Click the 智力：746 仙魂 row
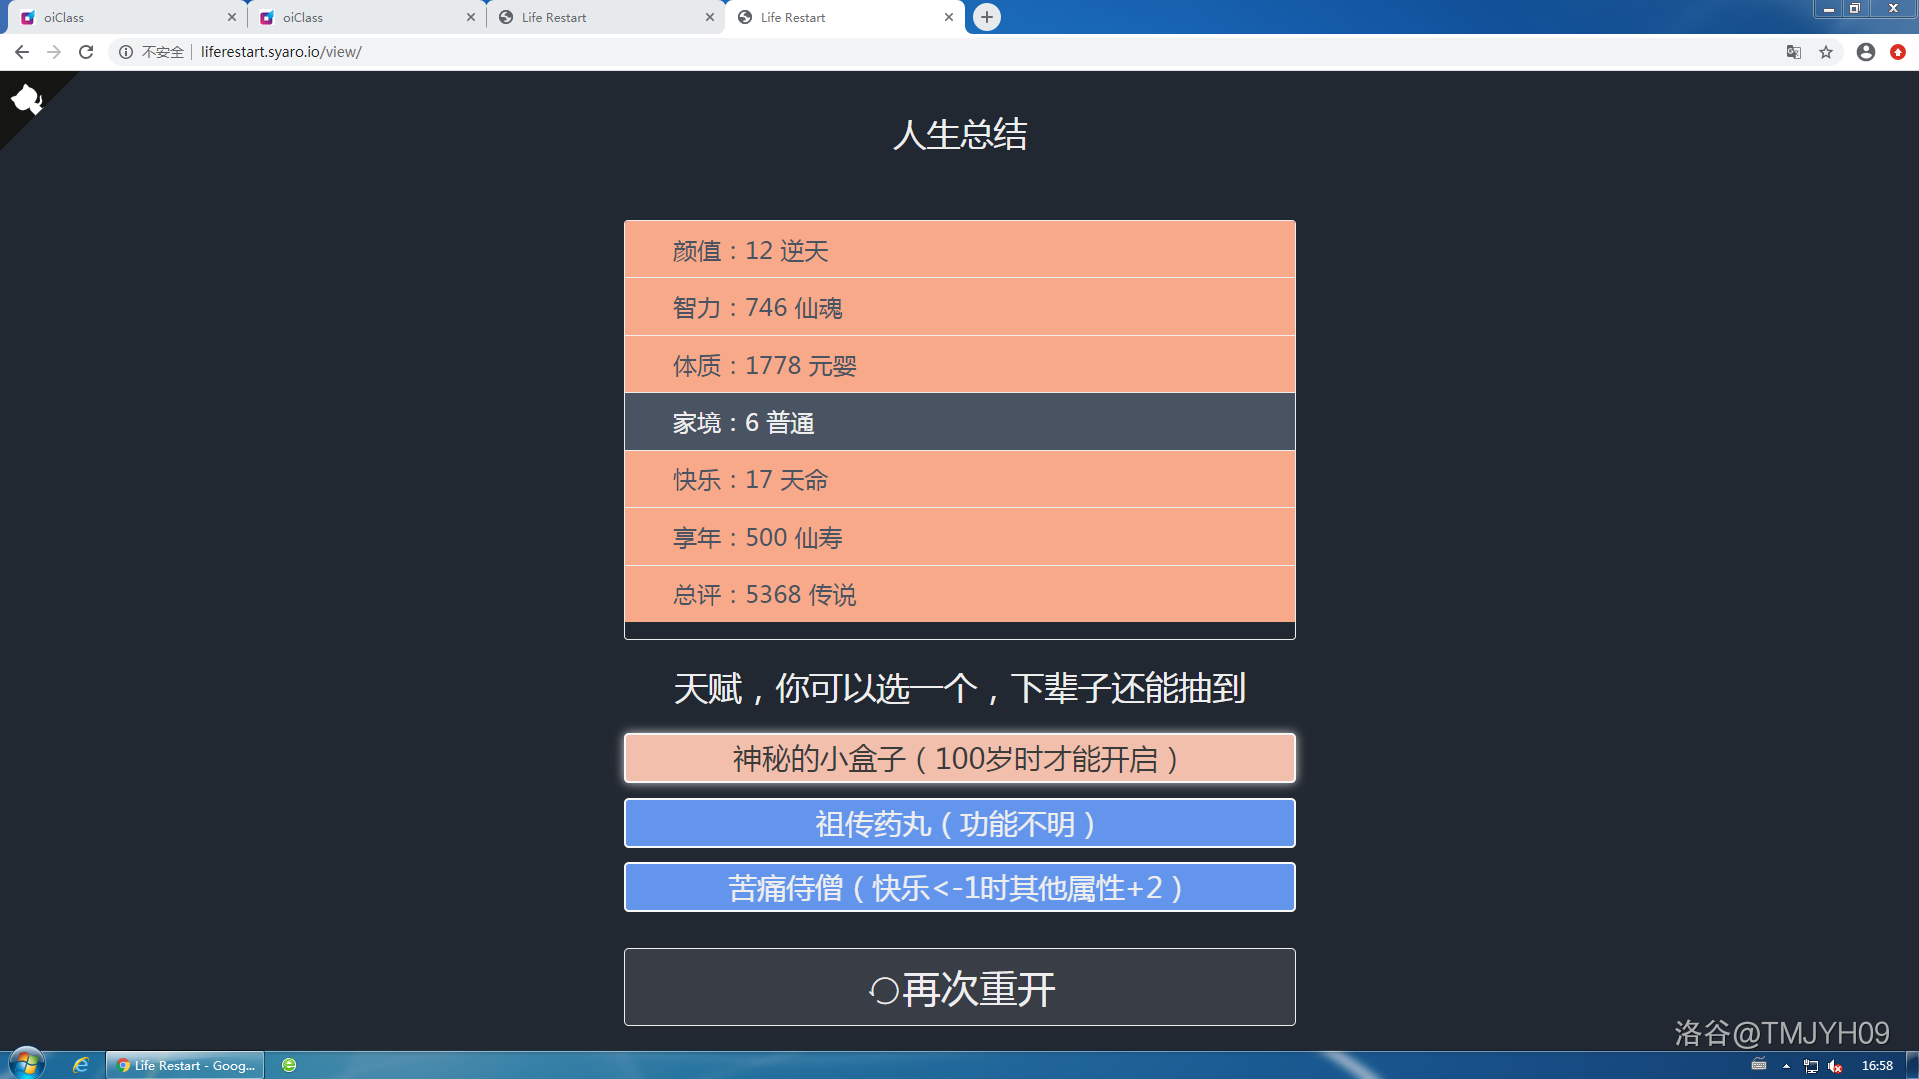This screenshot has height=1079, width=1919. pos(959,307)
